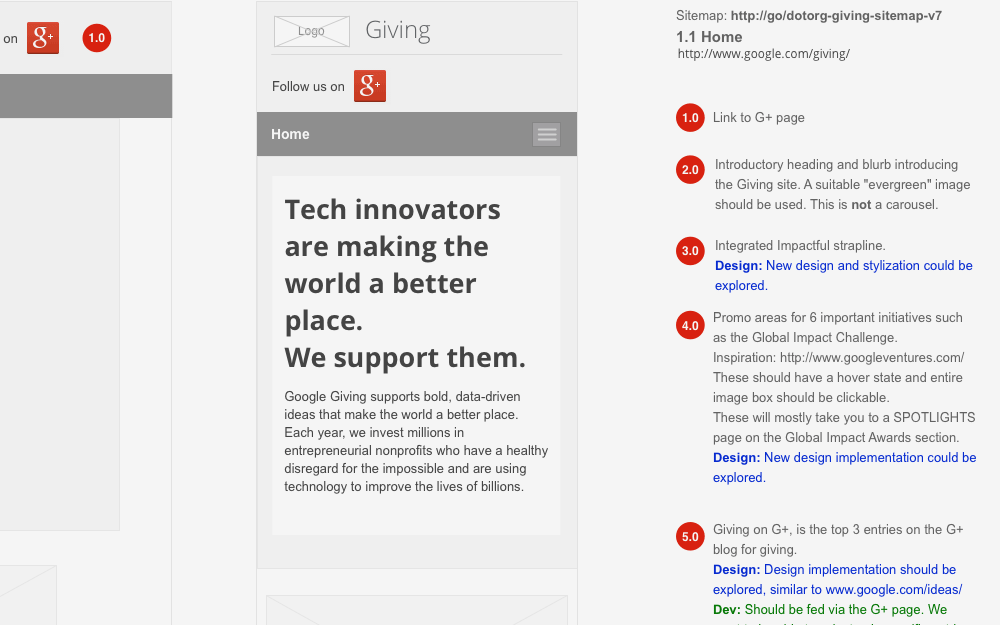This screenshot has height=625, width=1000.
Task: Click the Logo placeholder in the header
Action: [x=311, y=31]
